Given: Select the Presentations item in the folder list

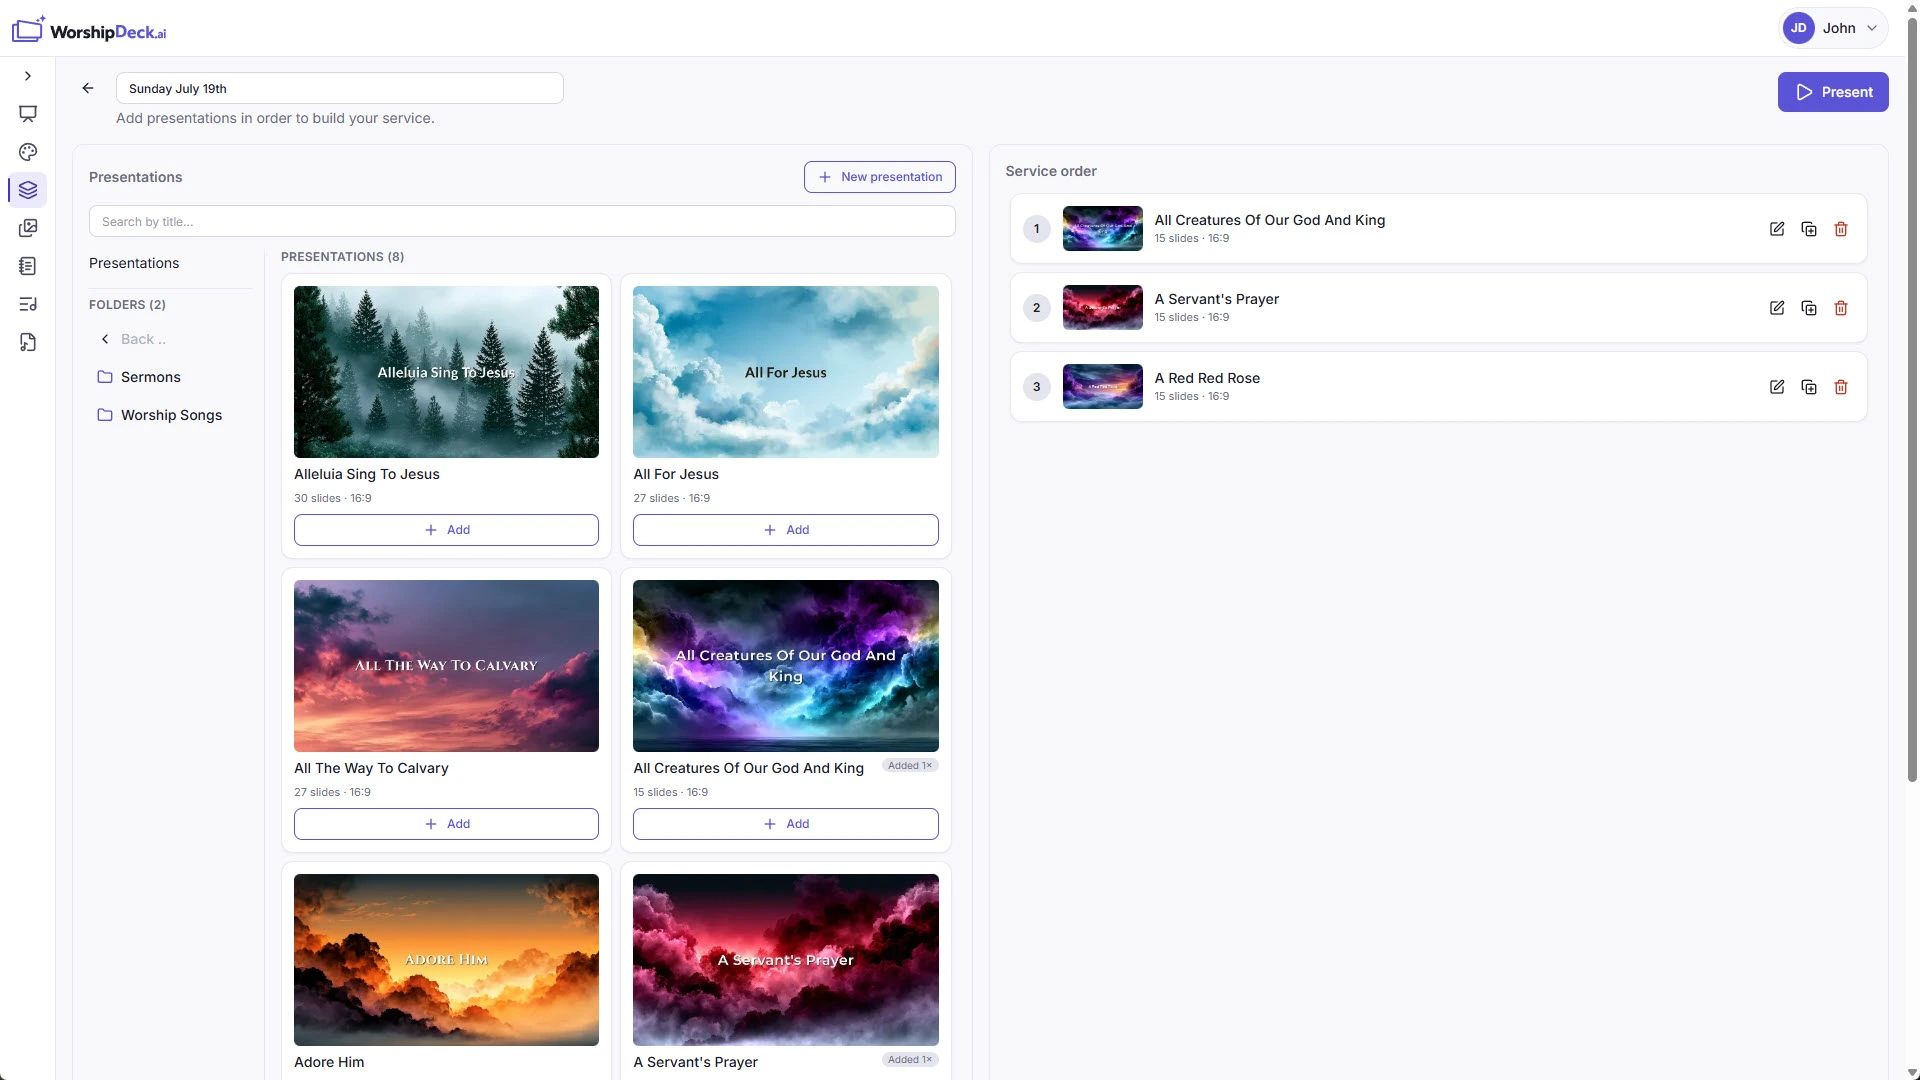Looking at the screenshot, I should point(134,263).
